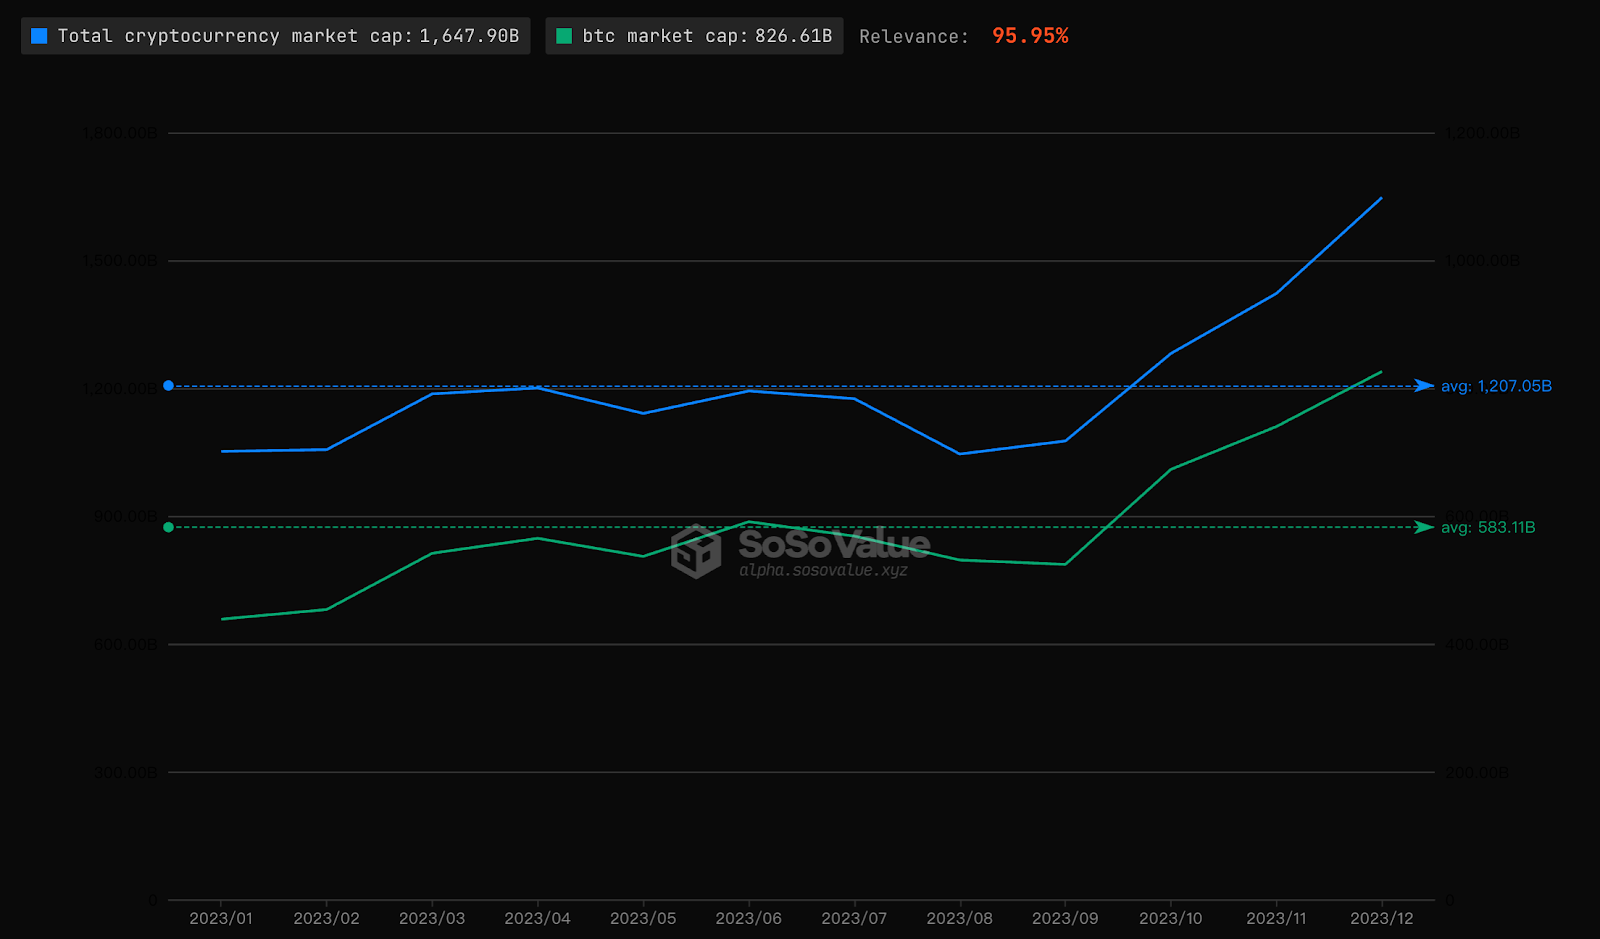Screen dimensions: 1600x939
Task: Click the SoSoValue watermark text
Action: 834,544
